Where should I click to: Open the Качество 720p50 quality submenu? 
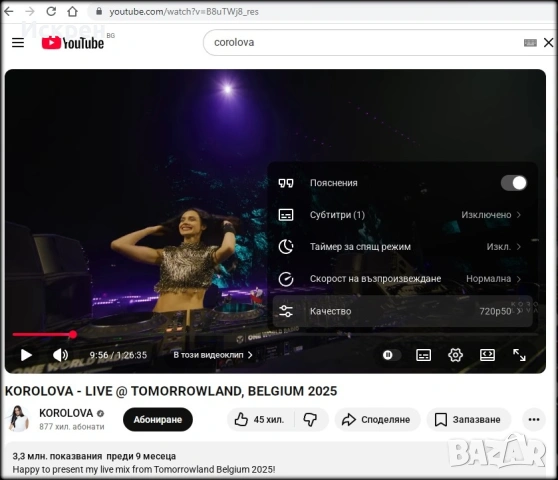(402, 311)
